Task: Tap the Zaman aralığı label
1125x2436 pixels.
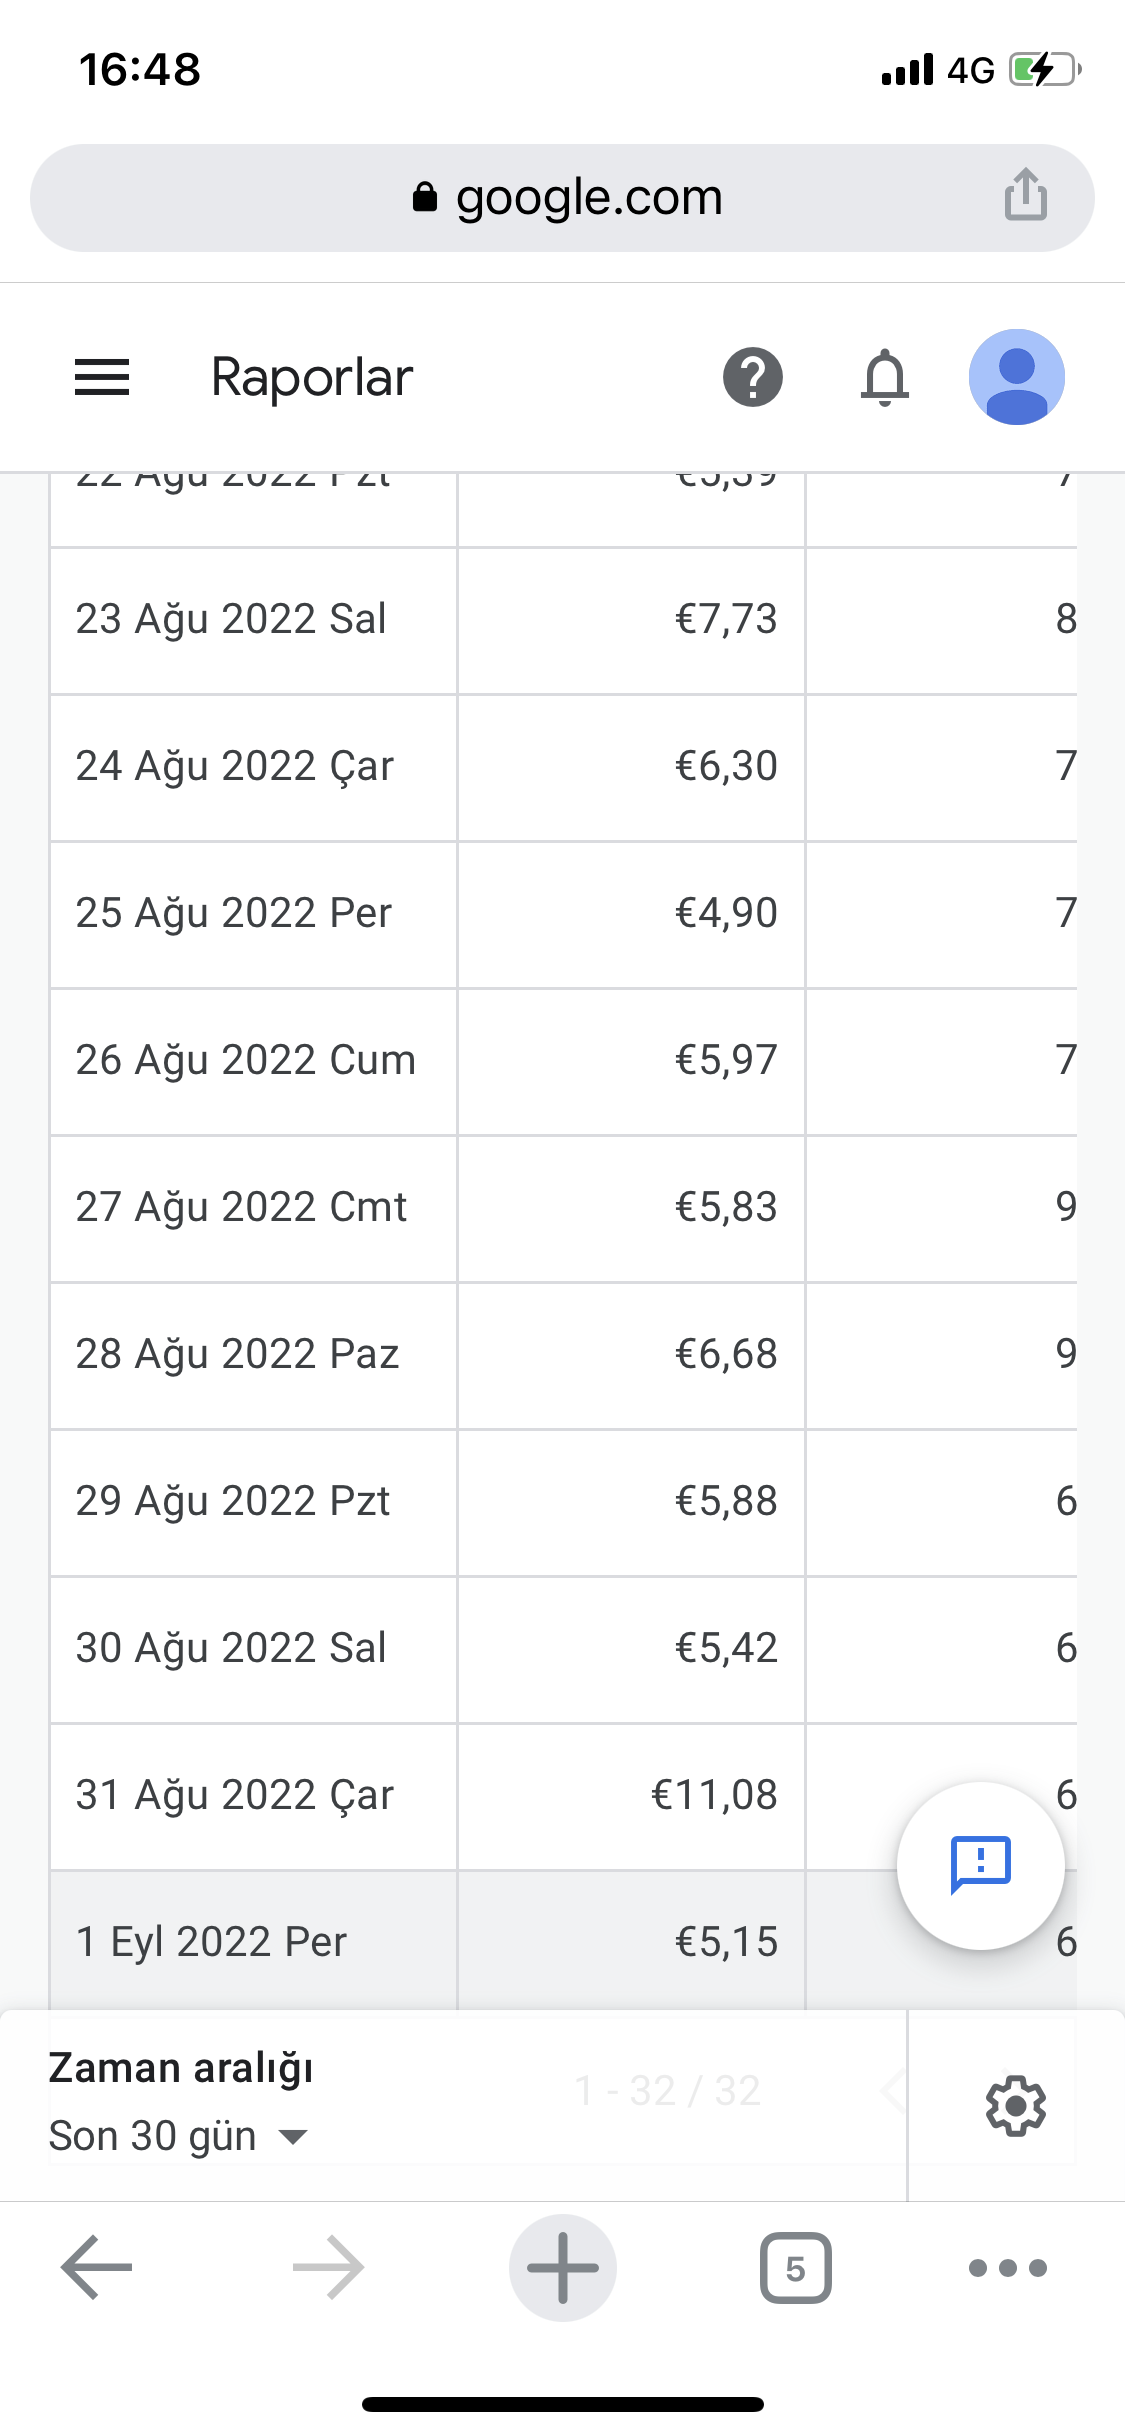Action: (x=181, y=2069)
